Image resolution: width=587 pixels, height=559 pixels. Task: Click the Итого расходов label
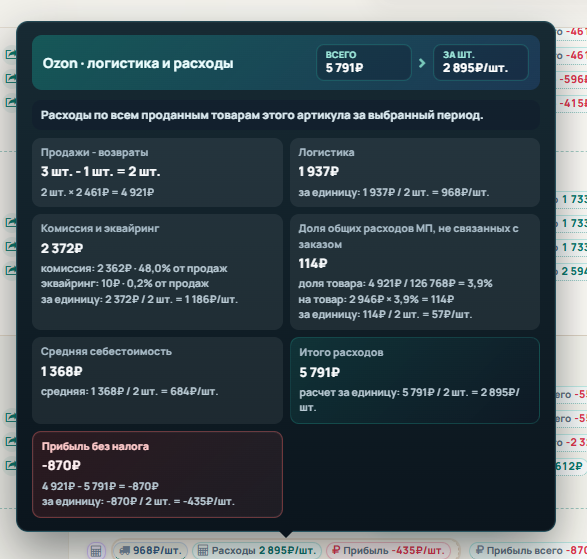(x=341, y=352)
